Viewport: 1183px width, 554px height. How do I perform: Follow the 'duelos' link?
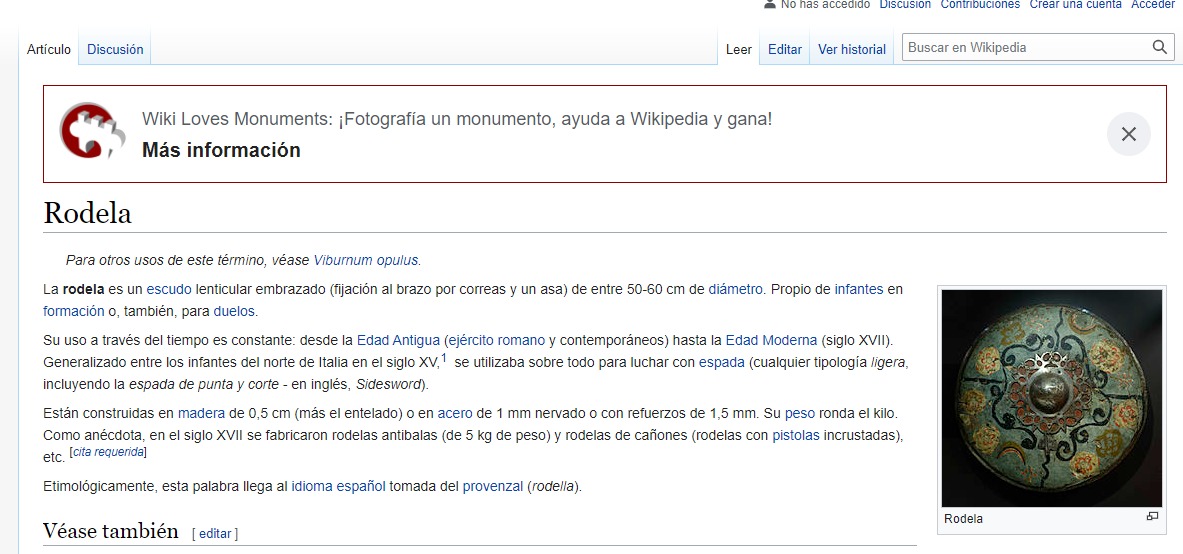click(235, 311)
